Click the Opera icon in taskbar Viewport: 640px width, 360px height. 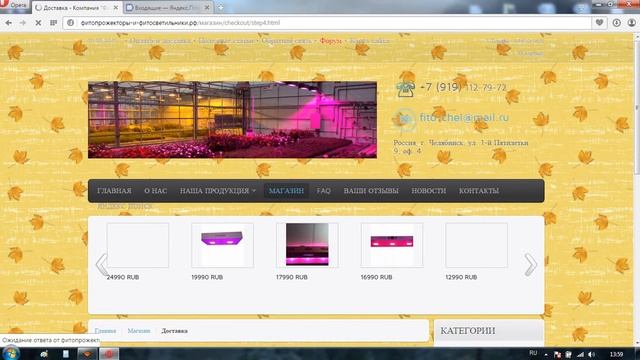[x=109, y=354]
